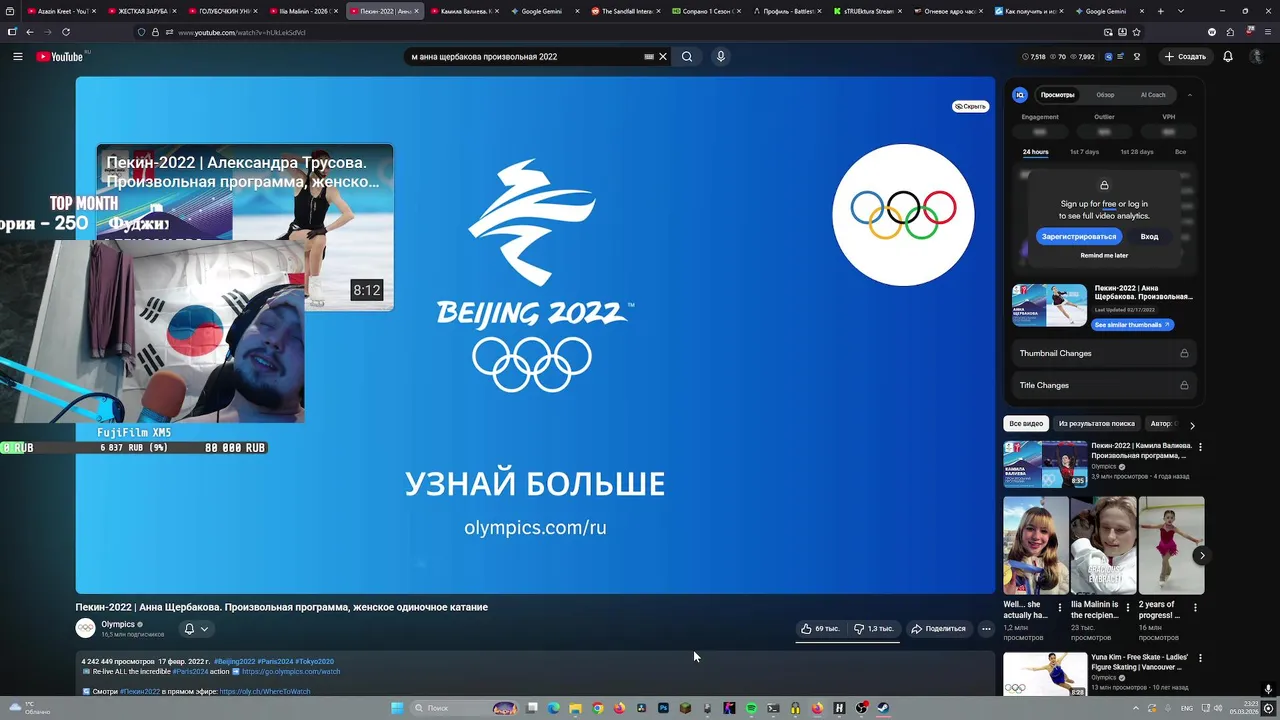Open the Камила Валиева sidebar video thumbnail
This screenshot has width=1280, height=720.
point(1045,463)
